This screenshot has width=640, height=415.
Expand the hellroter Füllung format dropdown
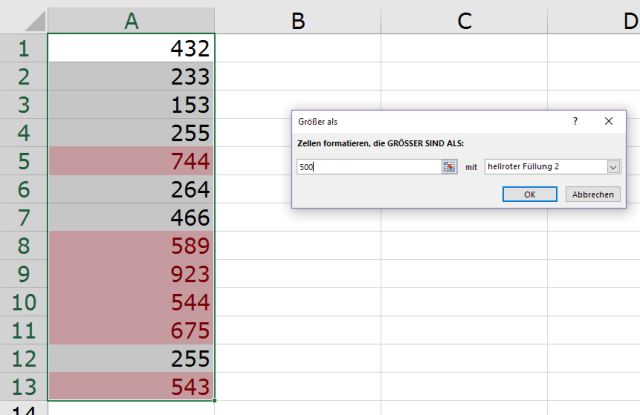613,167
